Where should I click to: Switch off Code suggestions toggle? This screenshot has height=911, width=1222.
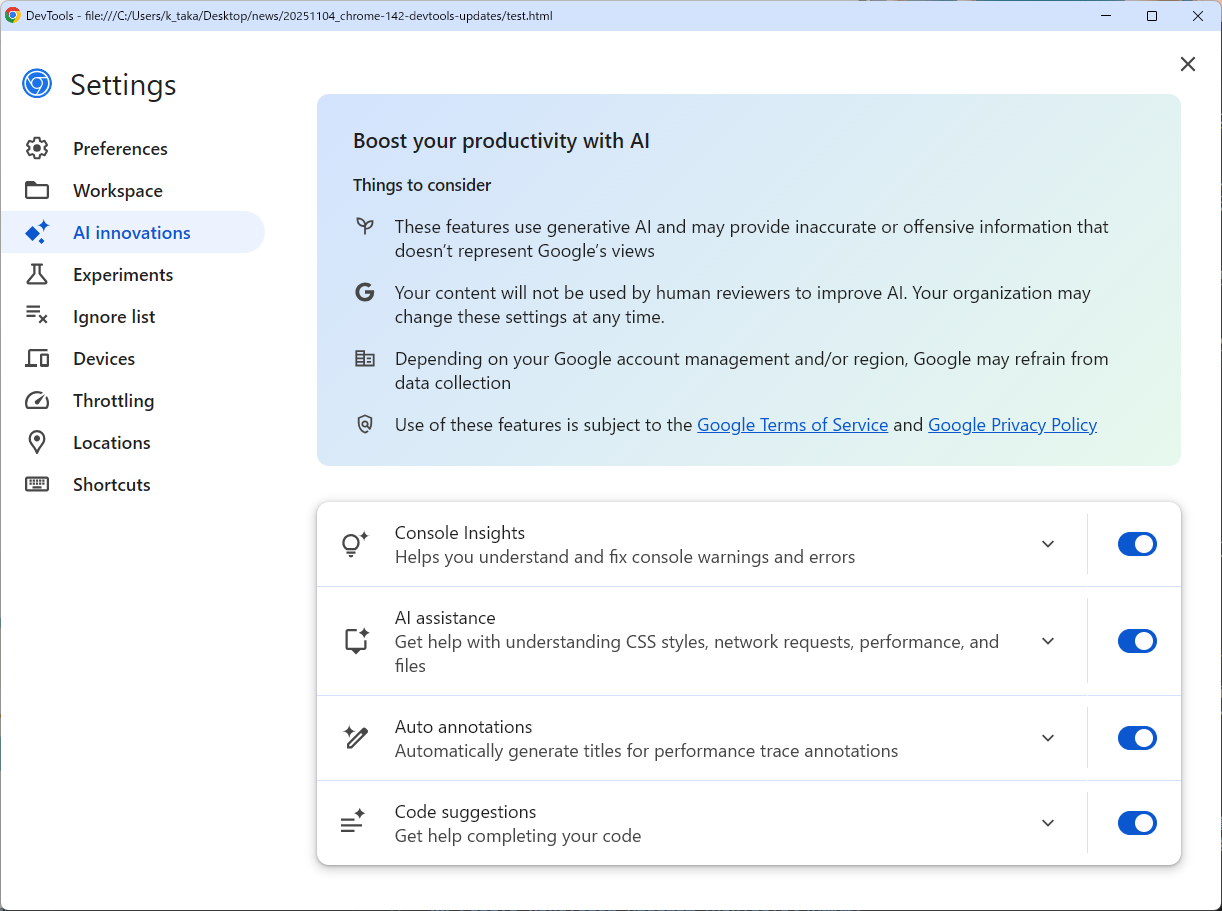[1137, 823]
